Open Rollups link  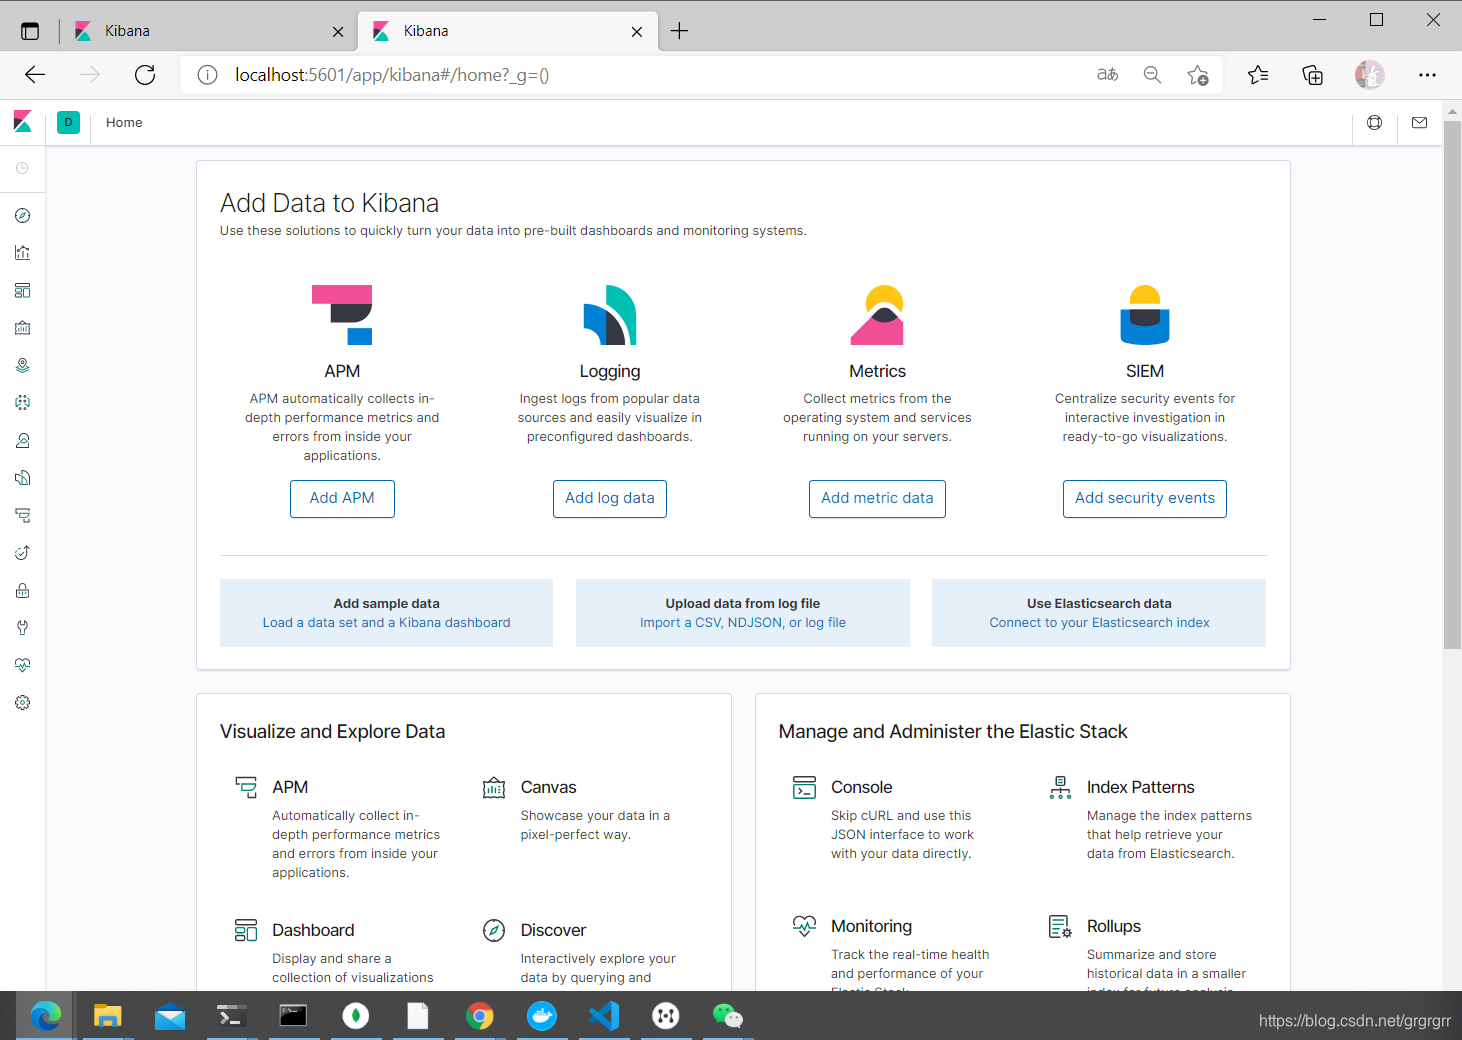(x=1113, y=926)
